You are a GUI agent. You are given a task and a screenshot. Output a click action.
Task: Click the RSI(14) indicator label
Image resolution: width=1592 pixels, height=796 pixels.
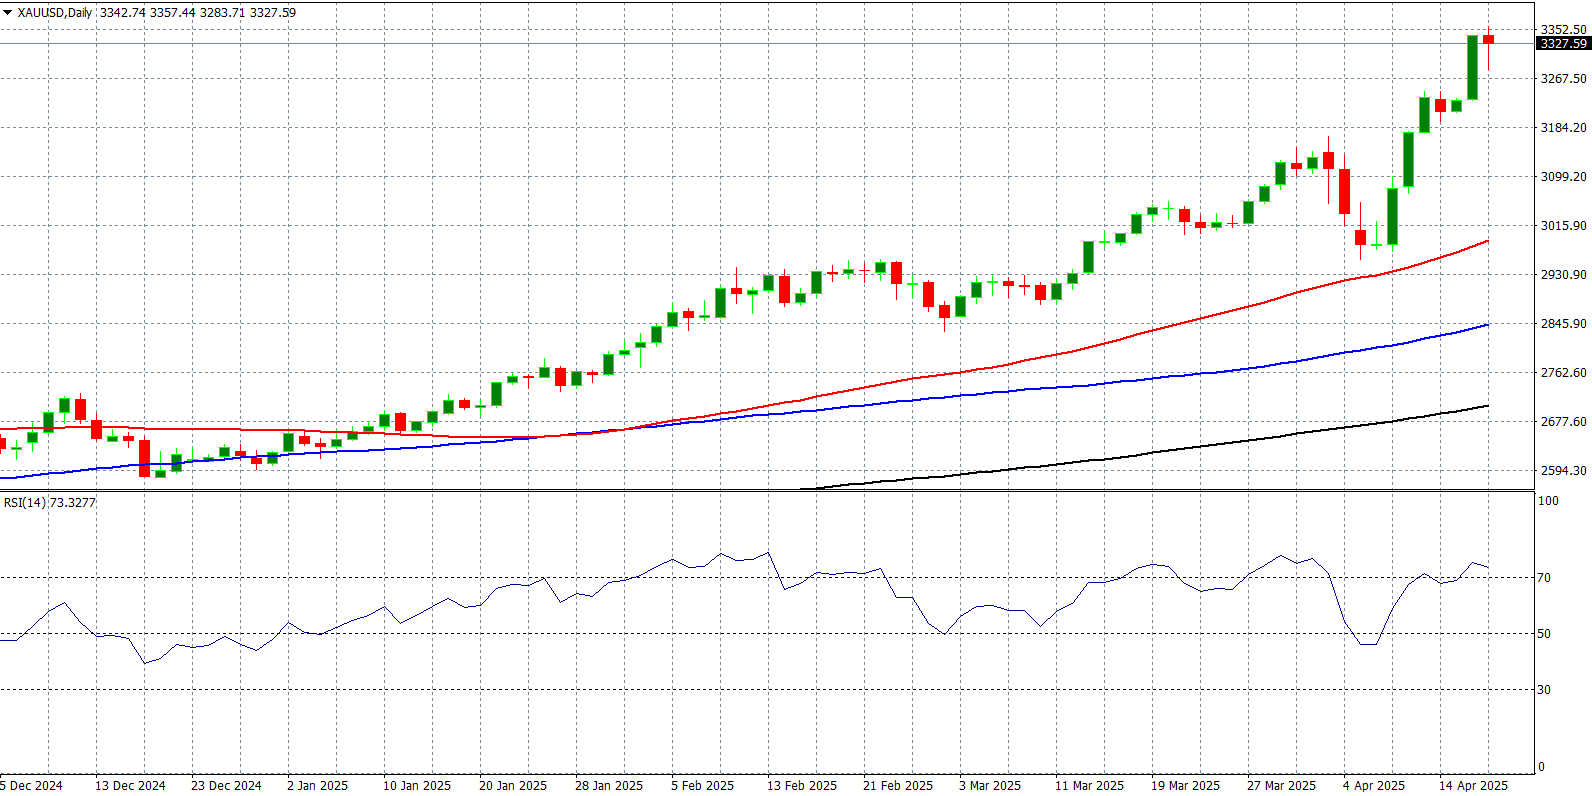tap(25, 502)
